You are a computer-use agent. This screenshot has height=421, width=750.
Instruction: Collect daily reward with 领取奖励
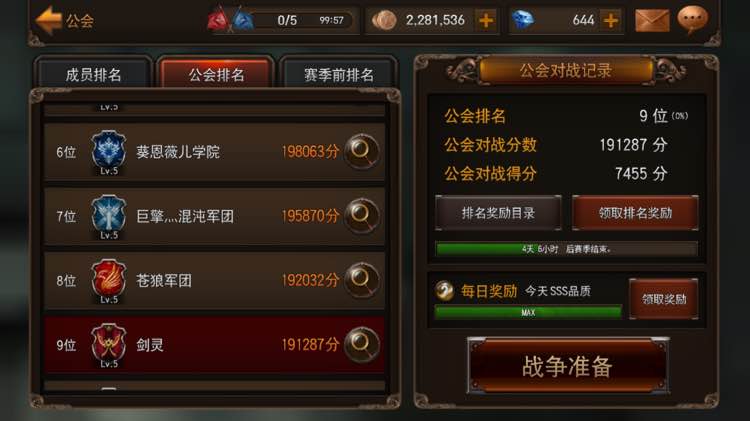click(x=664, y=299)
